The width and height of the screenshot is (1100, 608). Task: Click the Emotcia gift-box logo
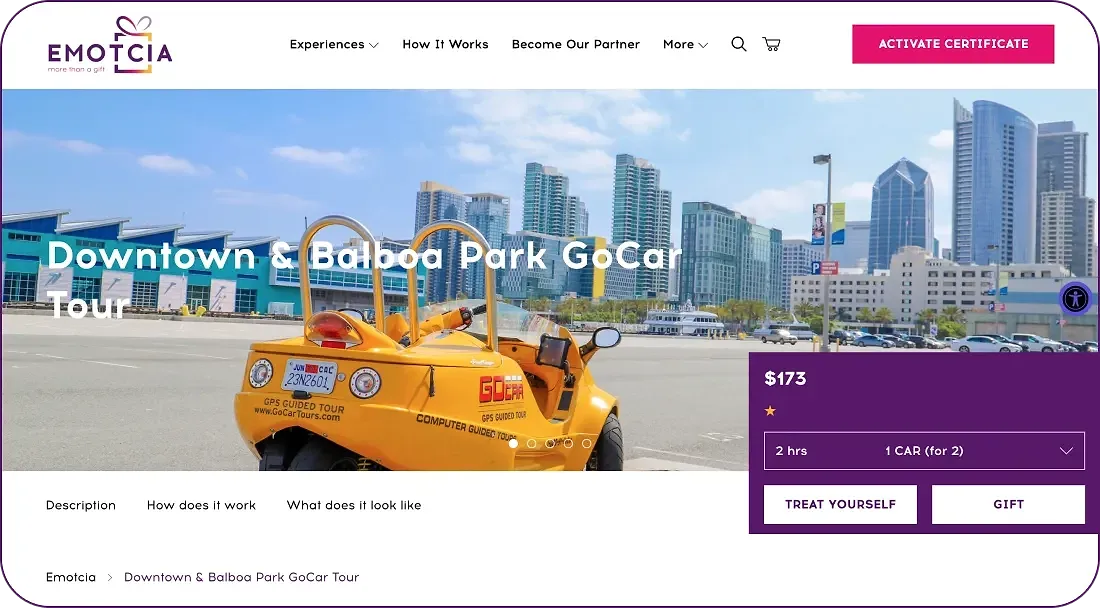click(110, 45)
